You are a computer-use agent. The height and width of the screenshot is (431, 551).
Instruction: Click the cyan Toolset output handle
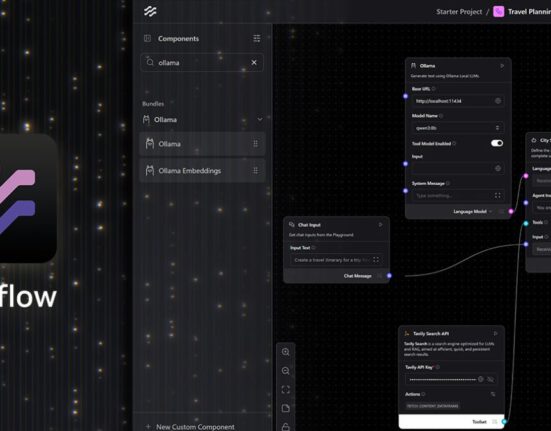point(504,422)
